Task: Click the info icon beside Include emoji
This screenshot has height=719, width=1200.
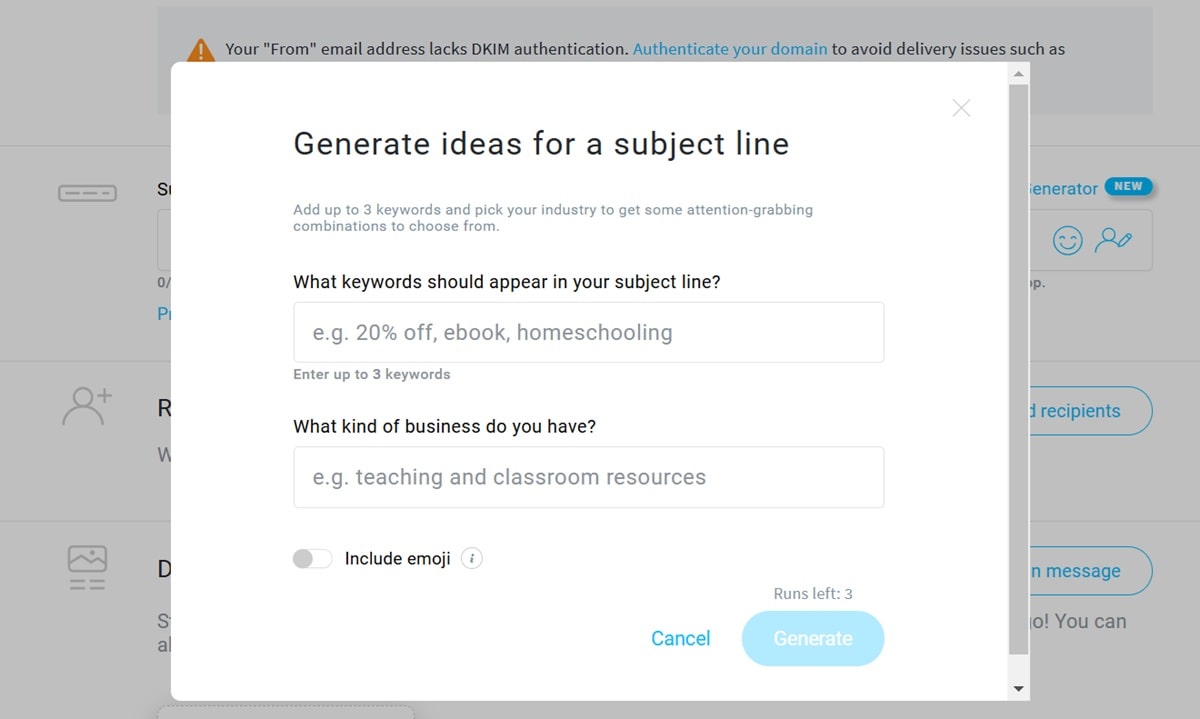Action: pos(472,559)
